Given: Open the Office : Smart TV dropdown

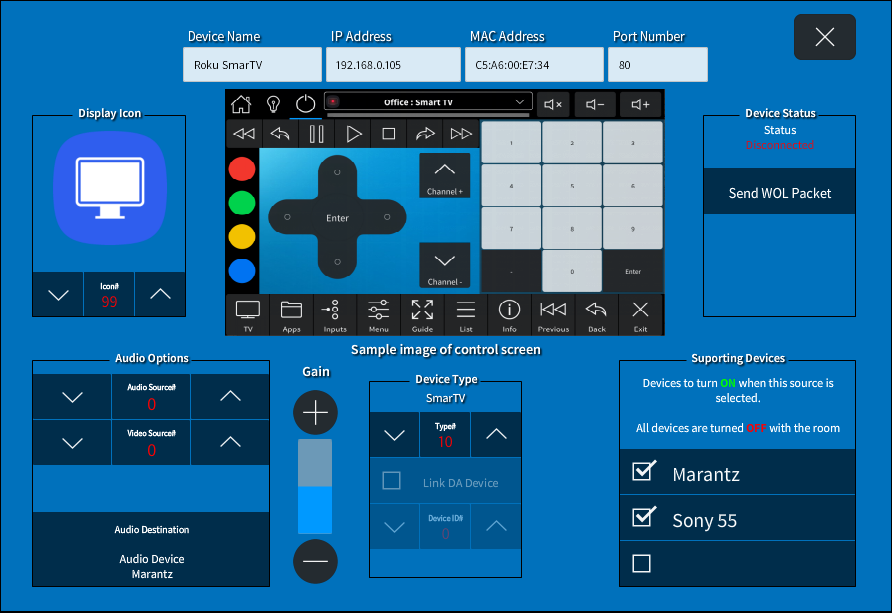Looking at the screenshot, I should tap(428, 102).
